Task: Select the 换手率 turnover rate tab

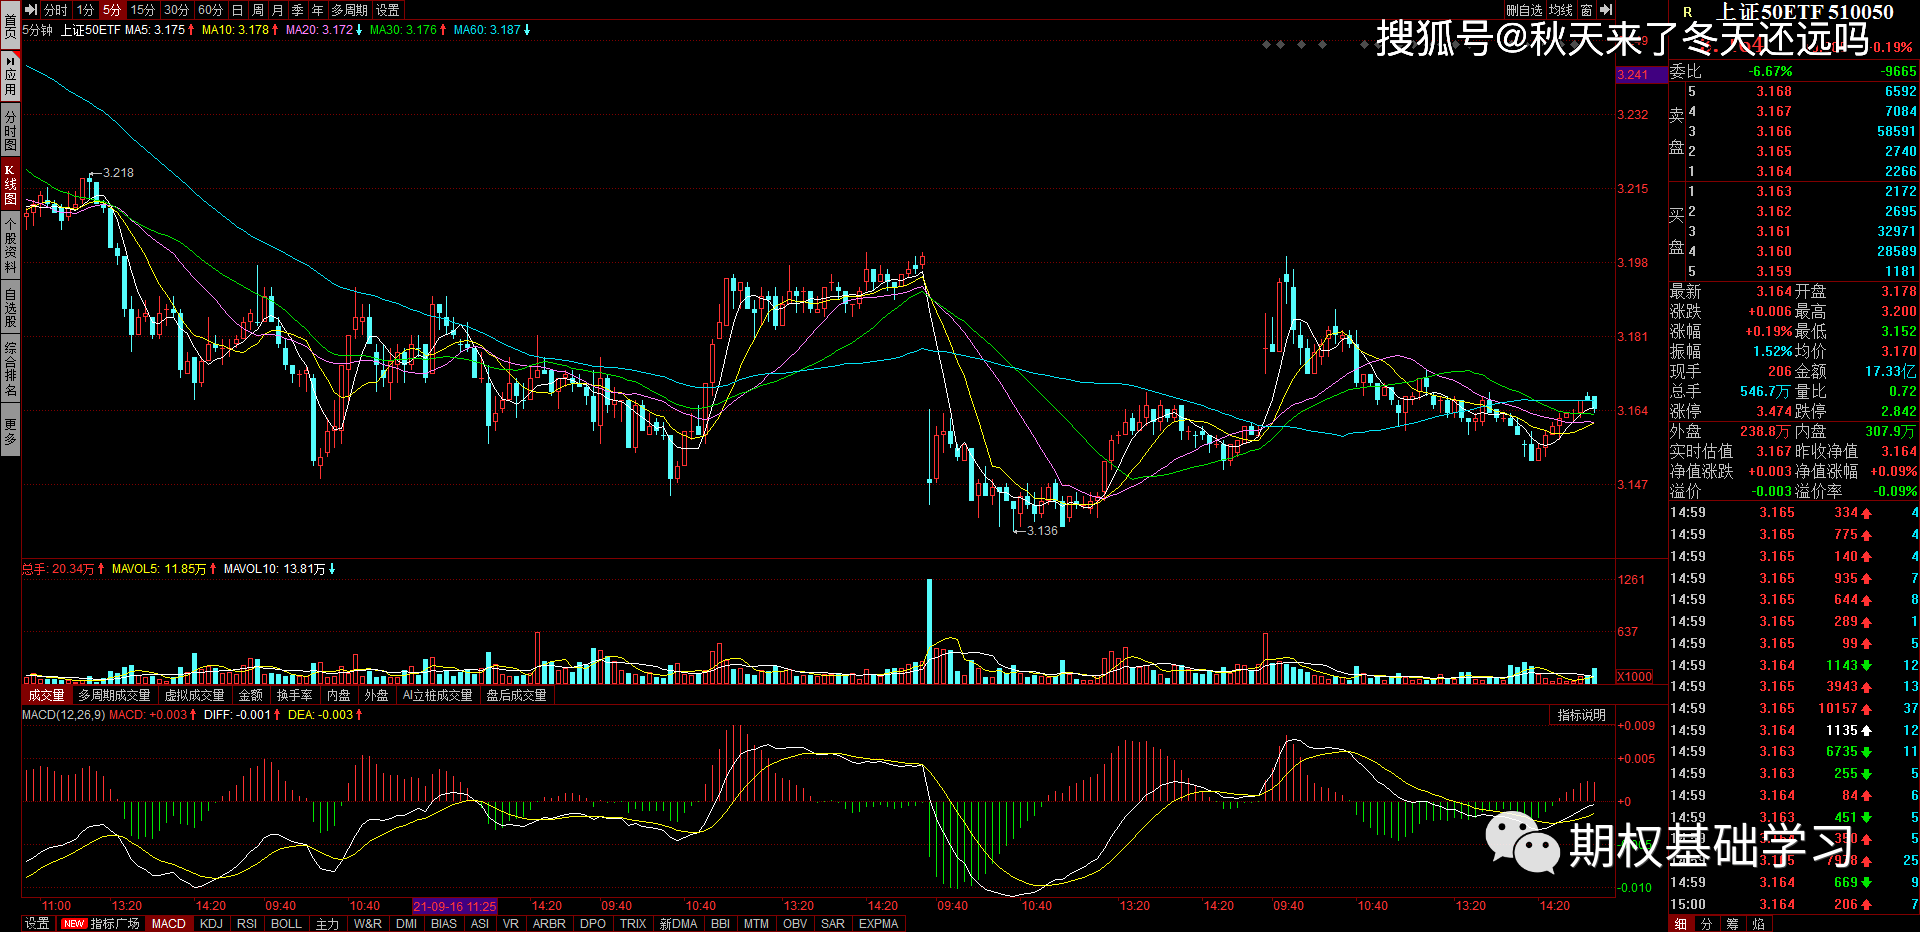Action: click(294, 695)
